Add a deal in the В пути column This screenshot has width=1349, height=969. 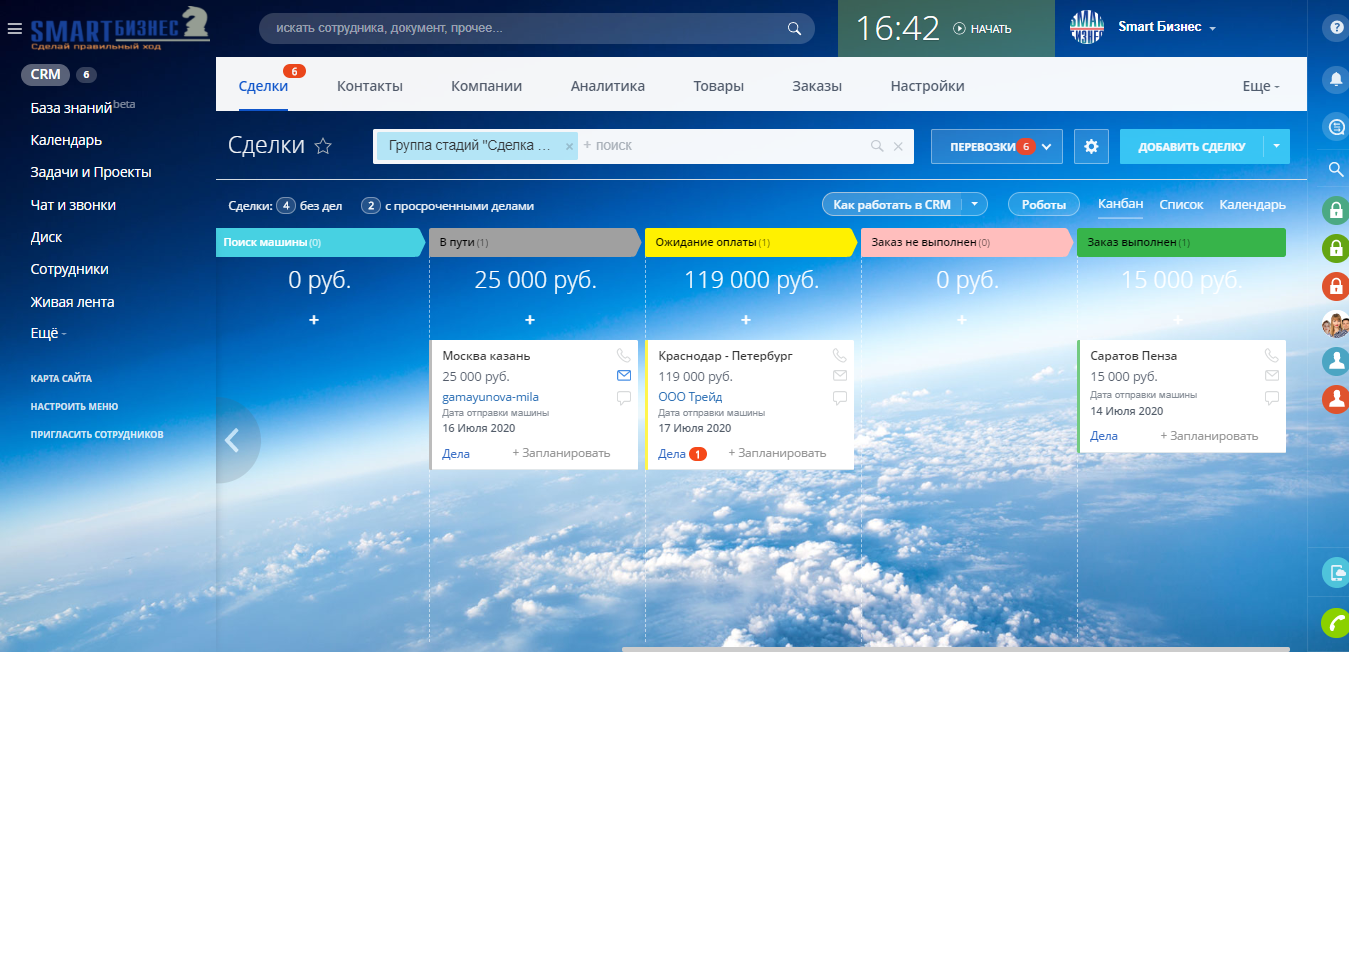coord(530,320)
